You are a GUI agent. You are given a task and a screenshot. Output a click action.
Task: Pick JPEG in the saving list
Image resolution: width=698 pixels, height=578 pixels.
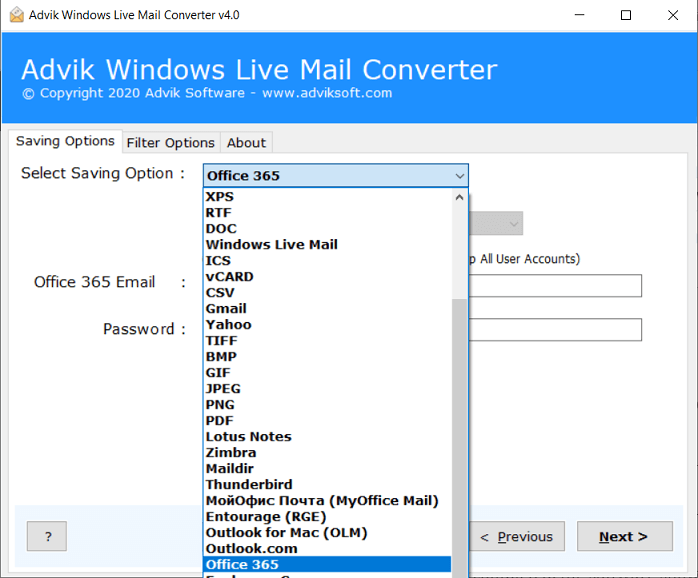click(x=327, y=389)
